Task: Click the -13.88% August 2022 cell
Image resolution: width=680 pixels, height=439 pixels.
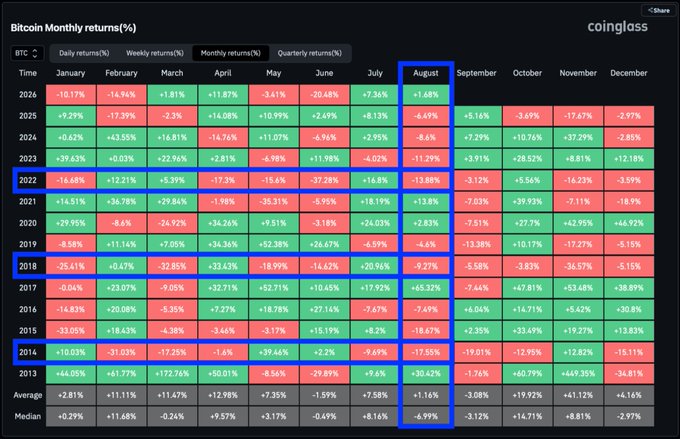Action: click(x=426, y=180)
